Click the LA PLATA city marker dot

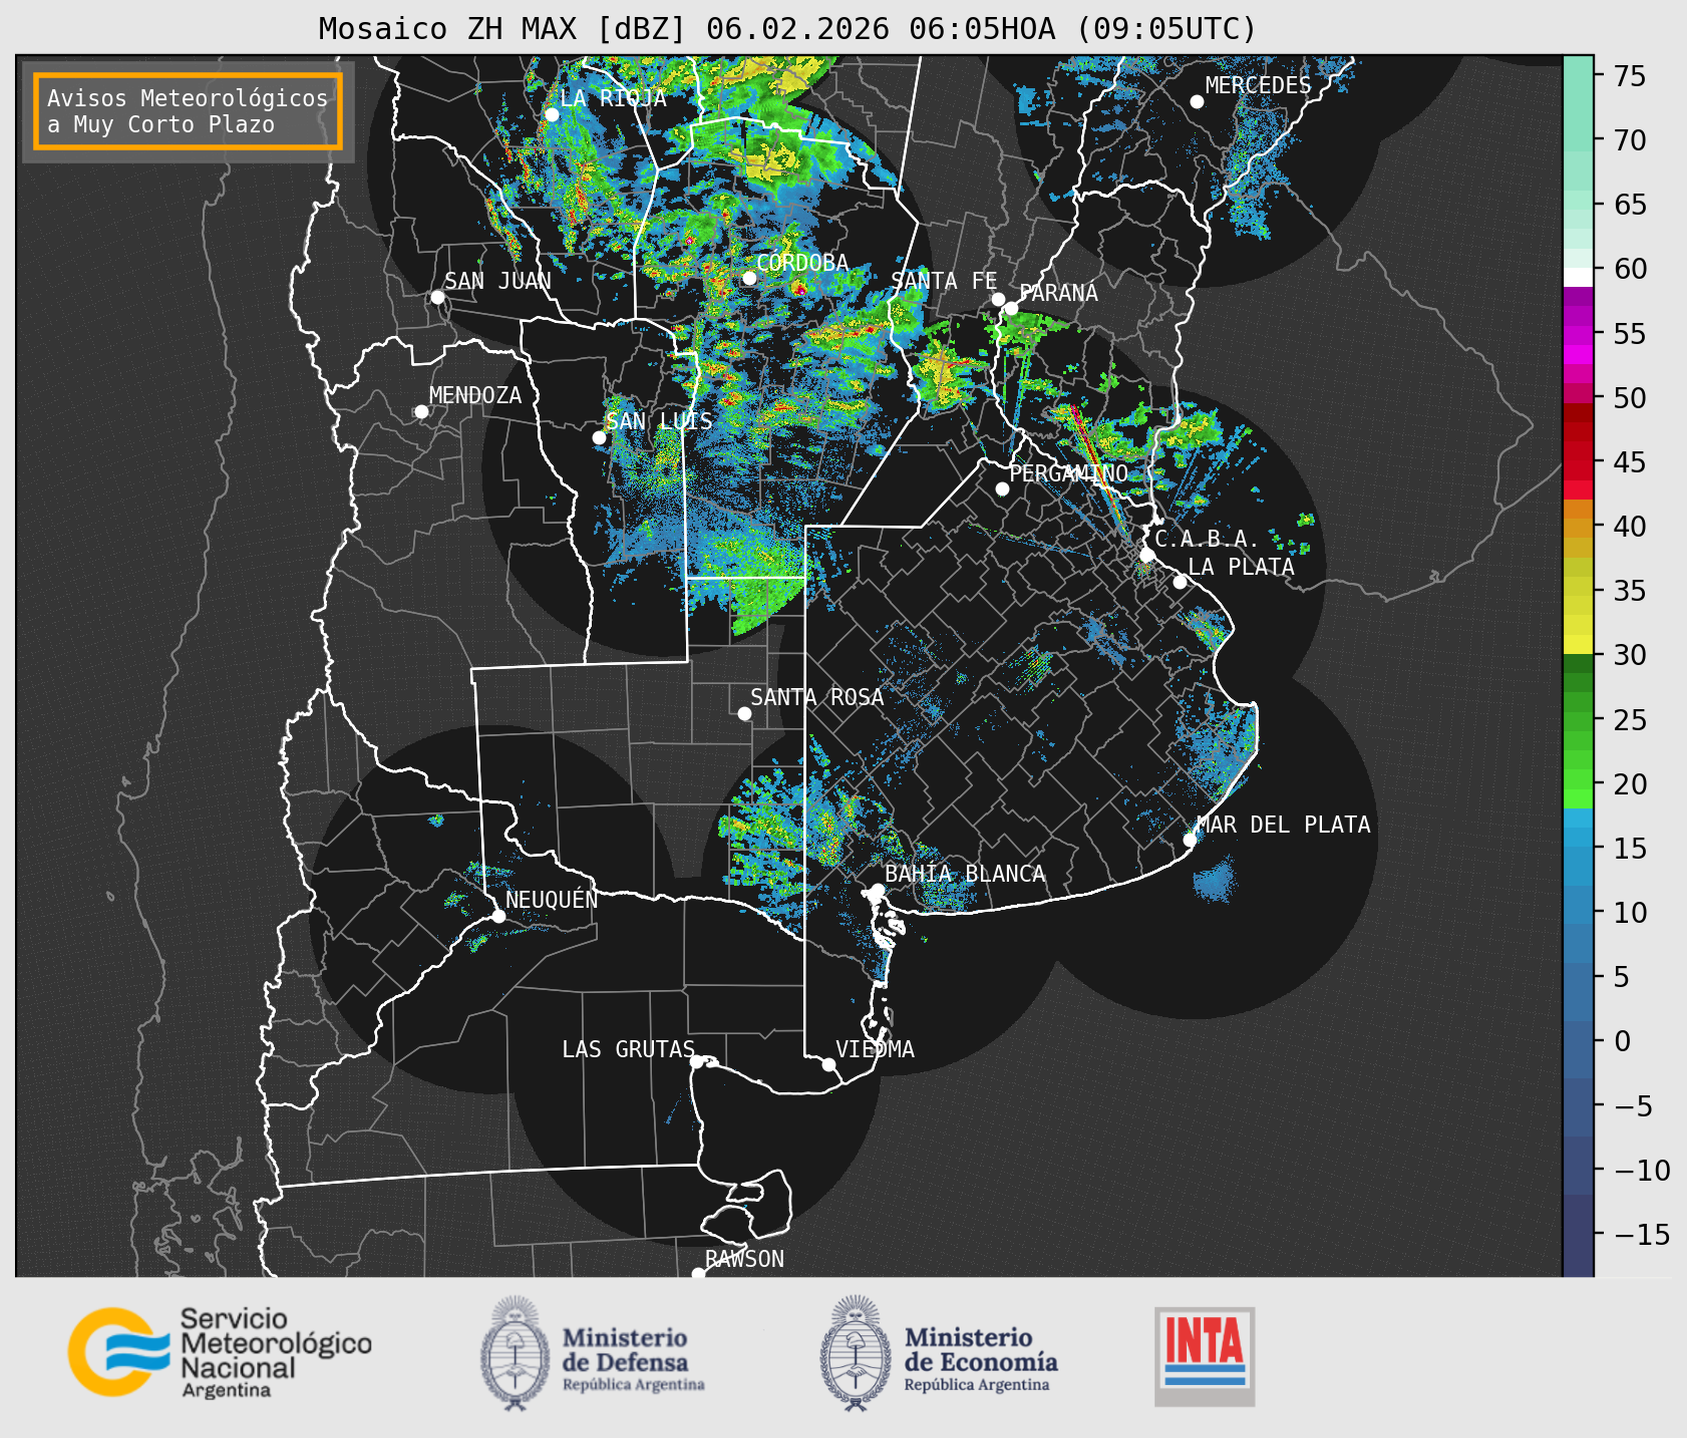[1180, 582]
